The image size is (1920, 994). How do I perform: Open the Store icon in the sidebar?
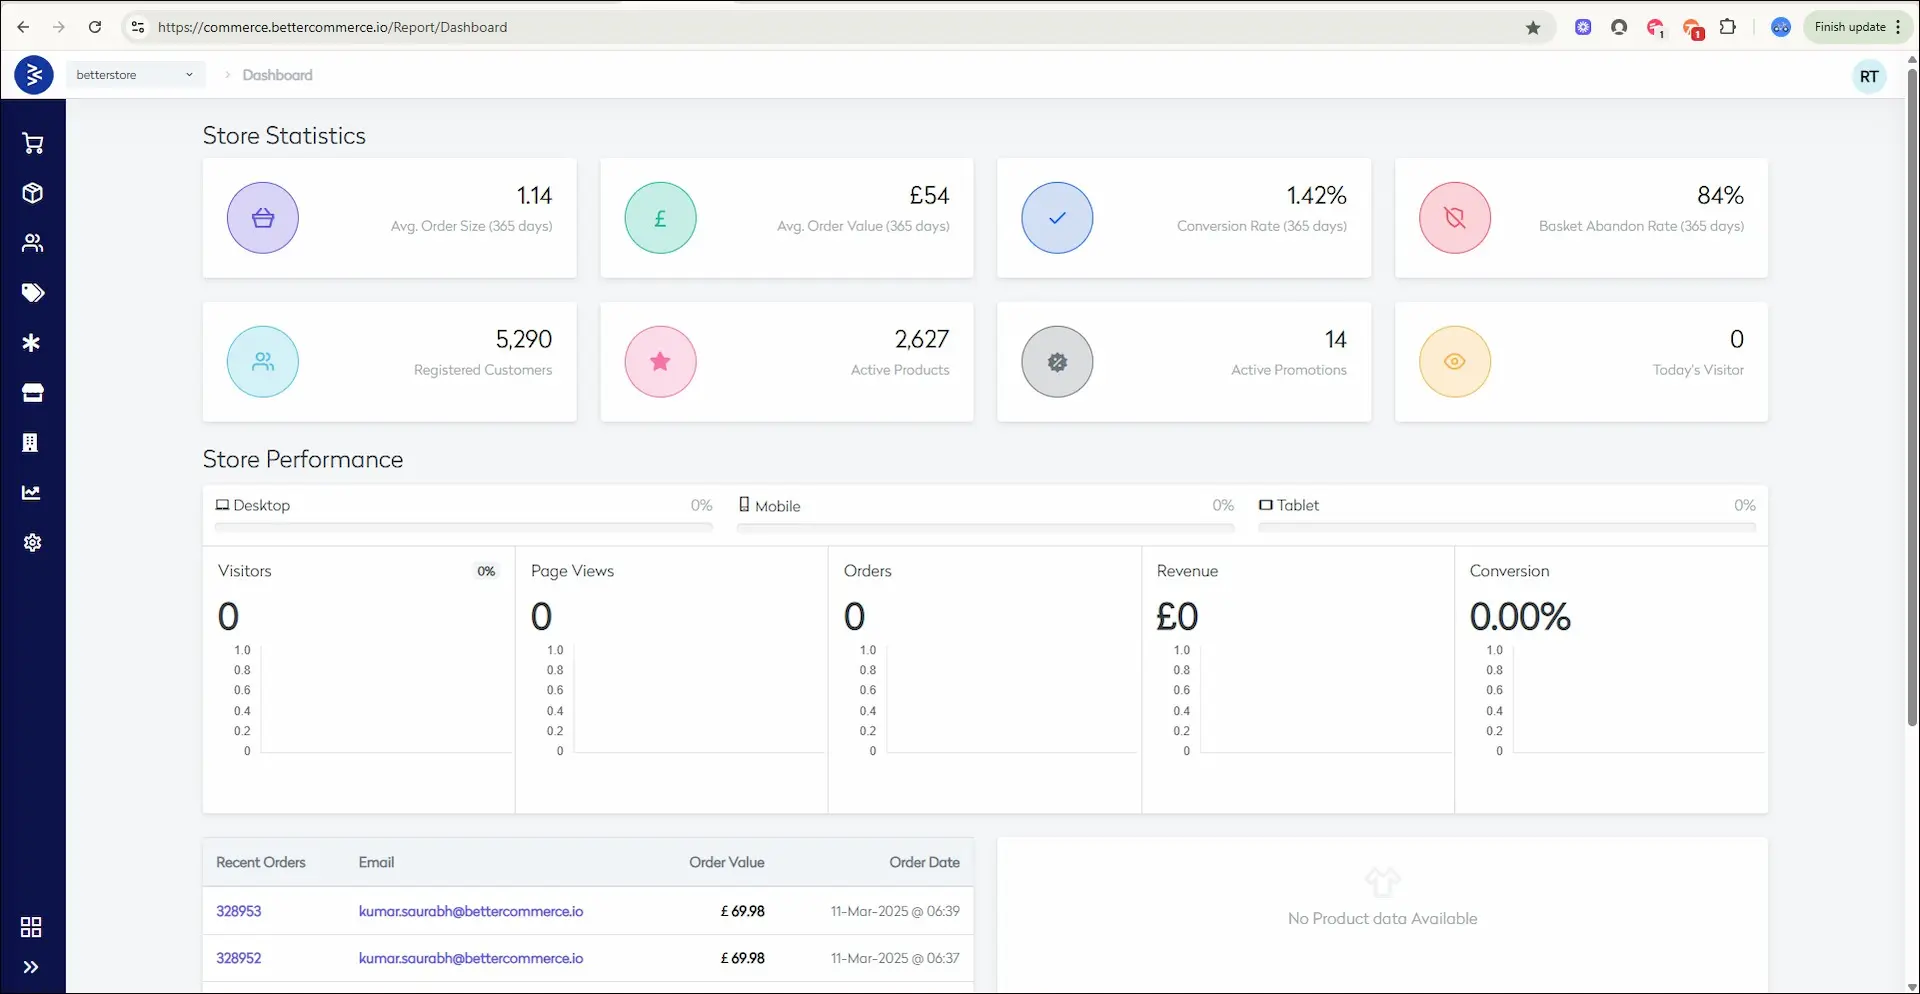click(33, 392)
